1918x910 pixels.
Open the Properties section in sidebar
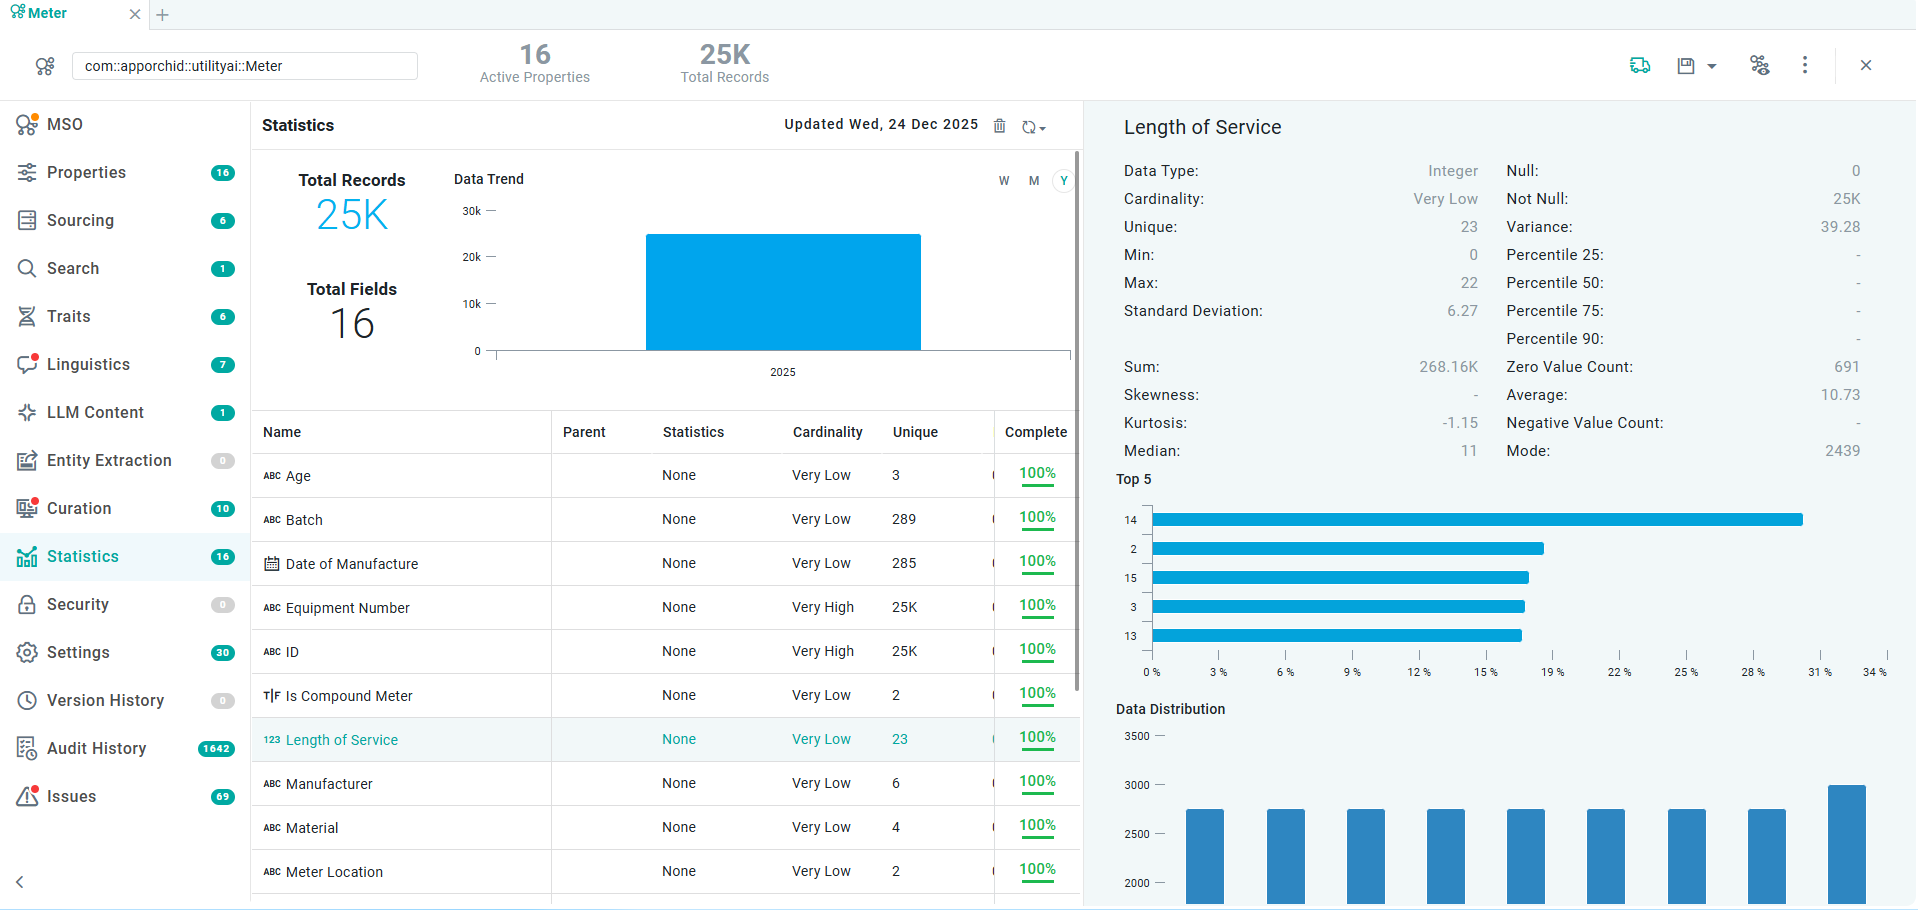point(86,173)
